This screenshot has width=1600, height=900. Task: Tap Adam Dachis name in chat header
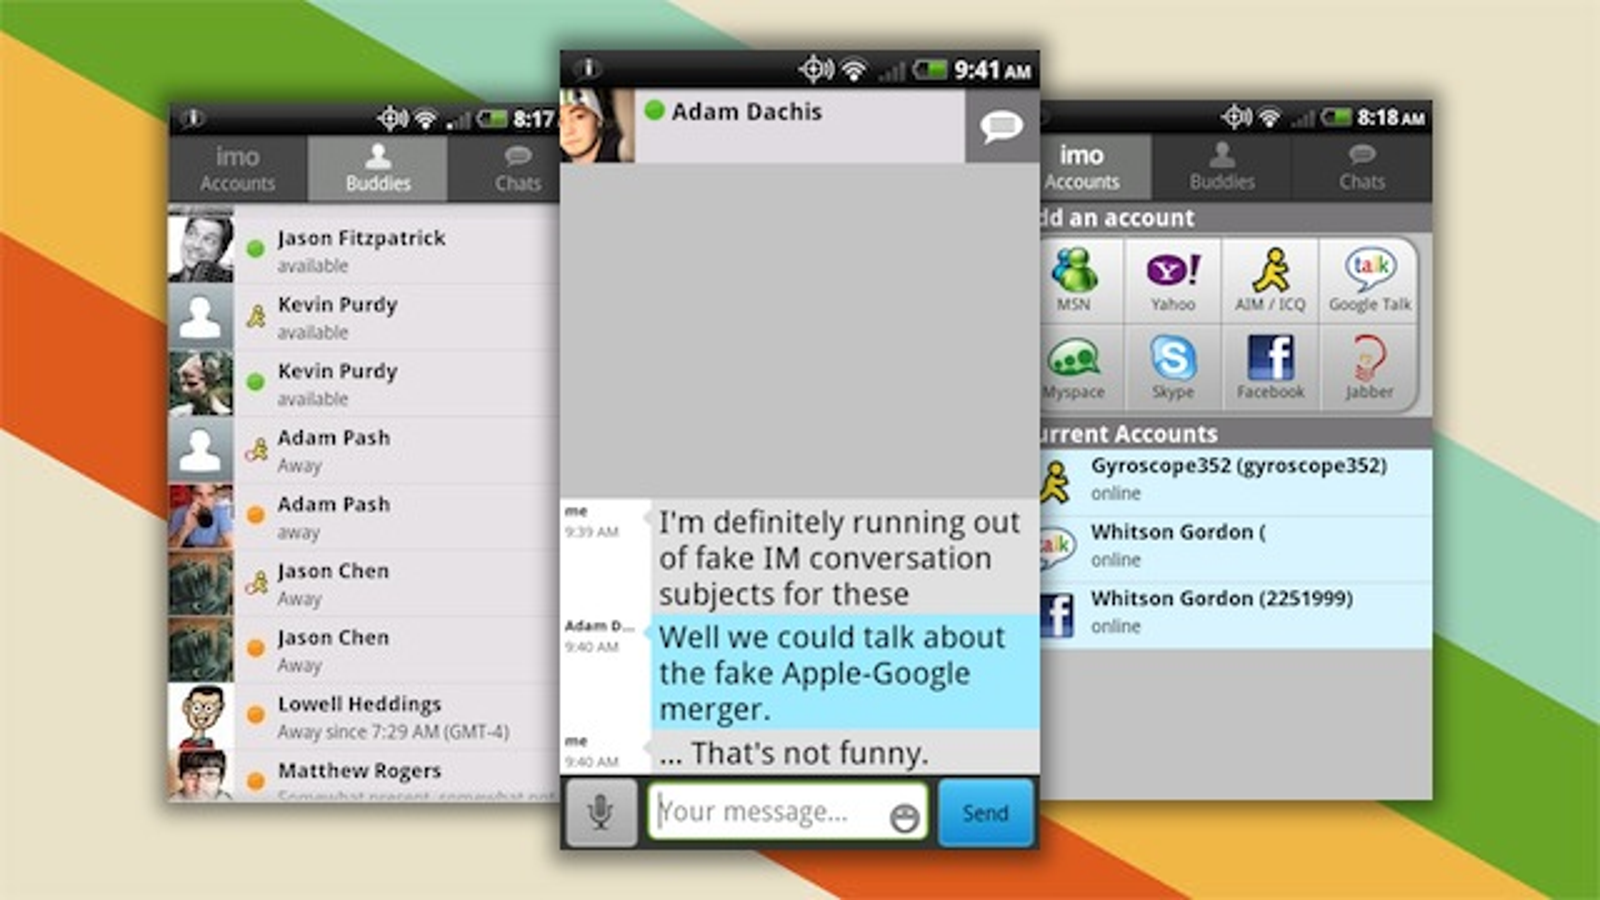[746, 111]
